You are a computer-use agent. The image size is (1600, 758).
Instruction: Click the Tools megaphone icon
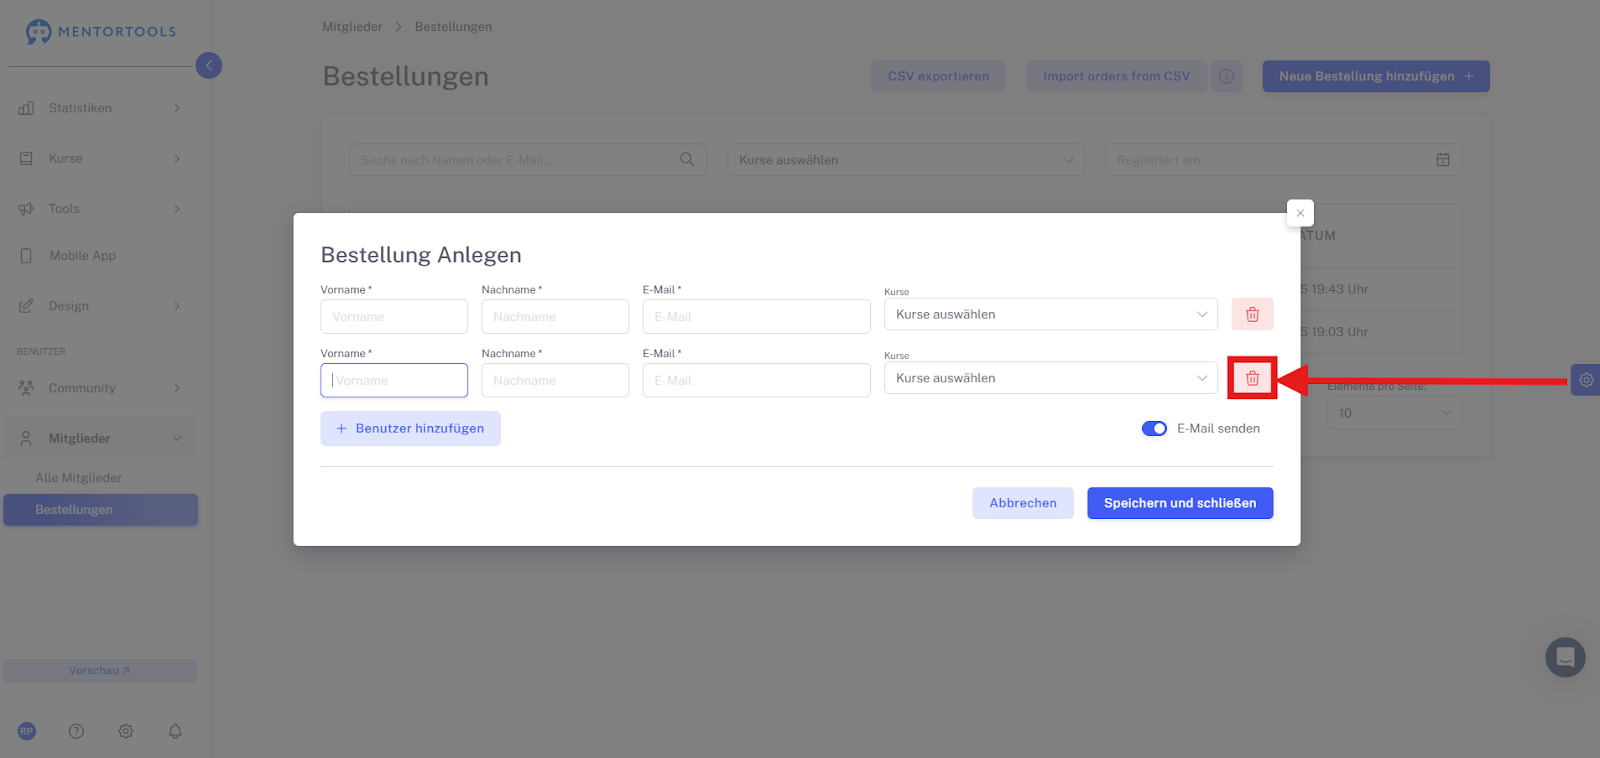point(26,209)
